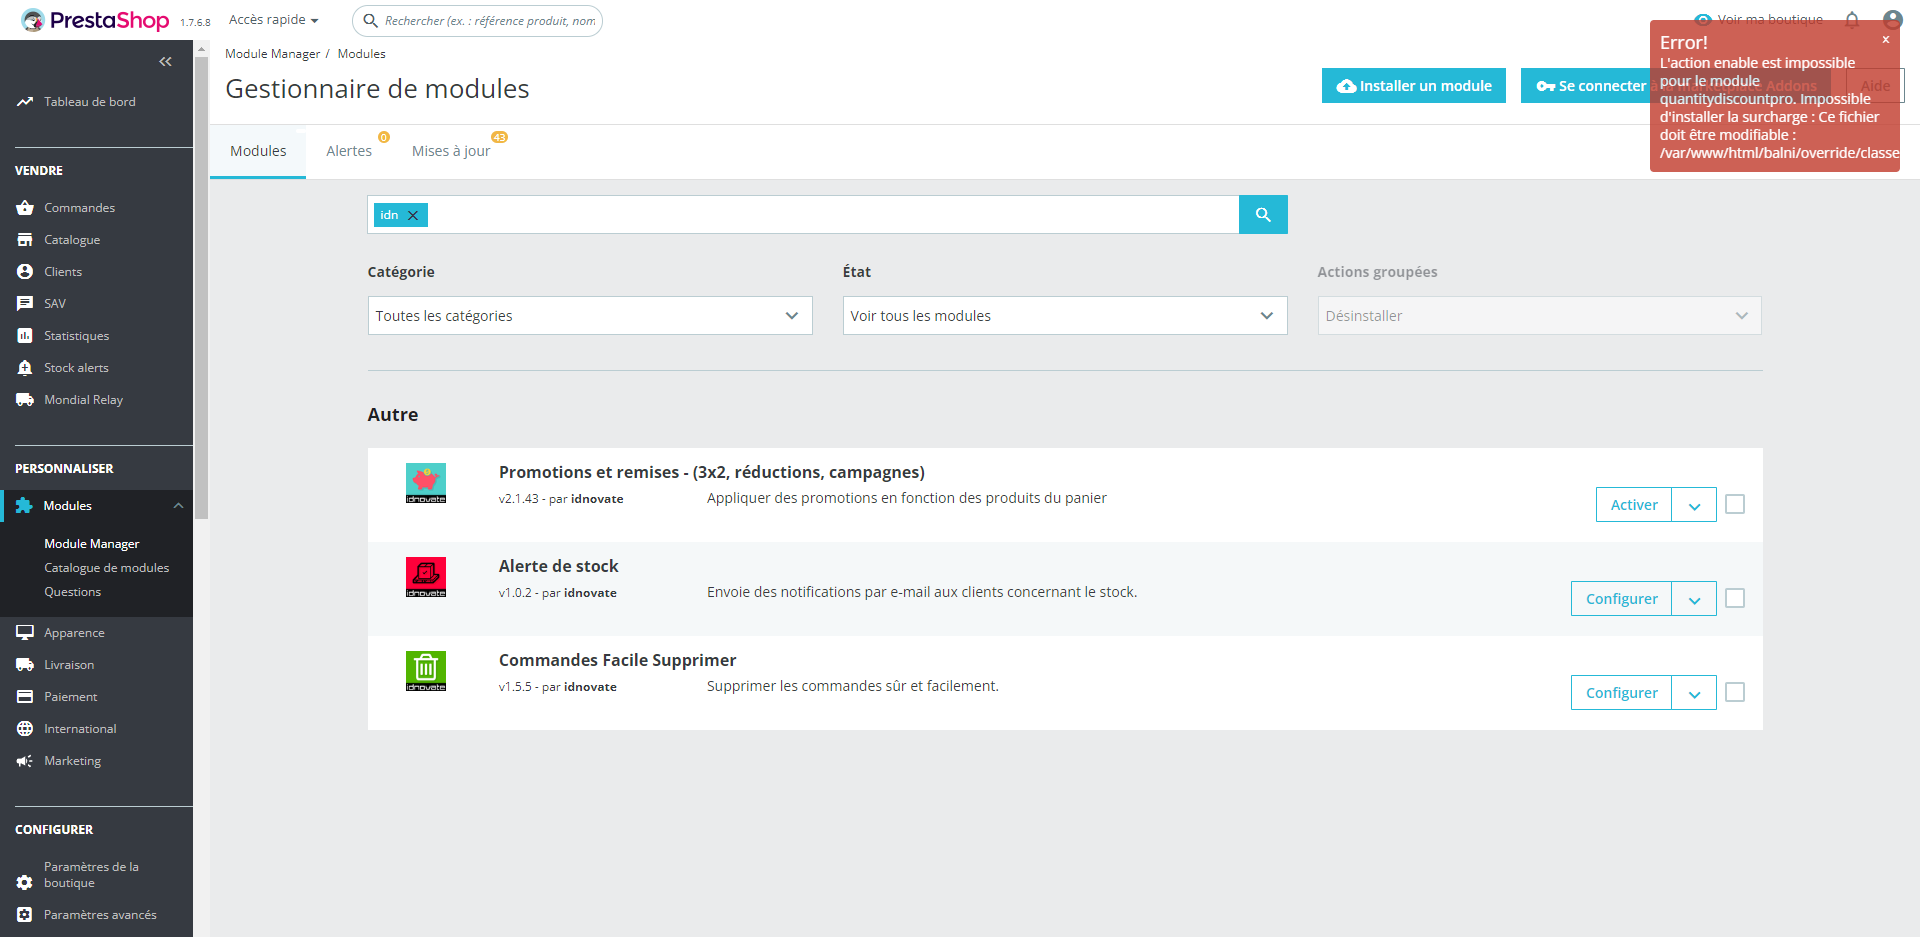Open Questions in sidebar submenu

coord(73,592)
